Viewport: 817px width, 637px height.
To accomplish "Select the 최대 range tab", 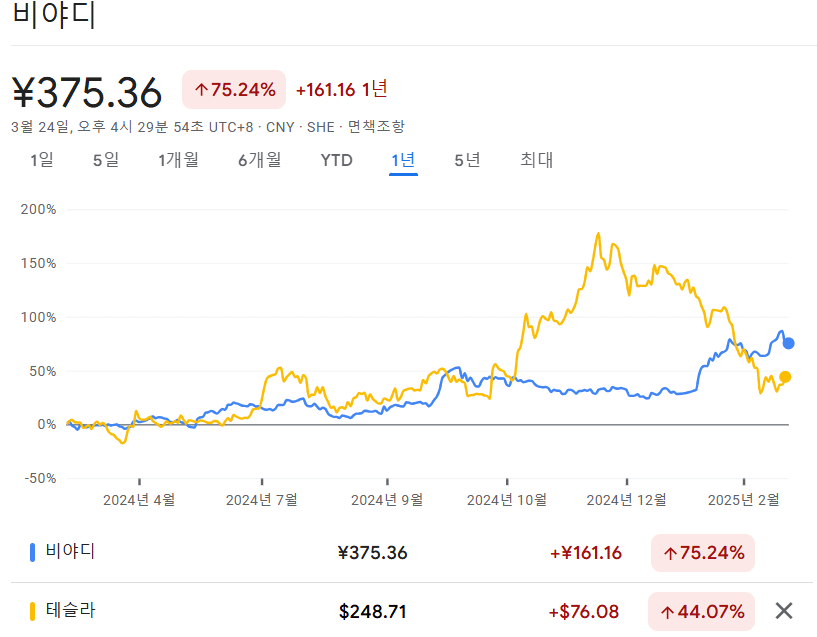I will click(x=537, y=160).
